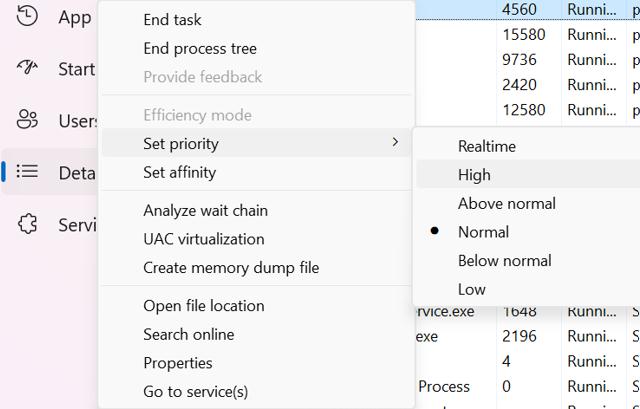Image resolution: width=640 pixels, height=409 pixels.
Task: Open Set affinity dialog
Action: [x=180, y=172]
